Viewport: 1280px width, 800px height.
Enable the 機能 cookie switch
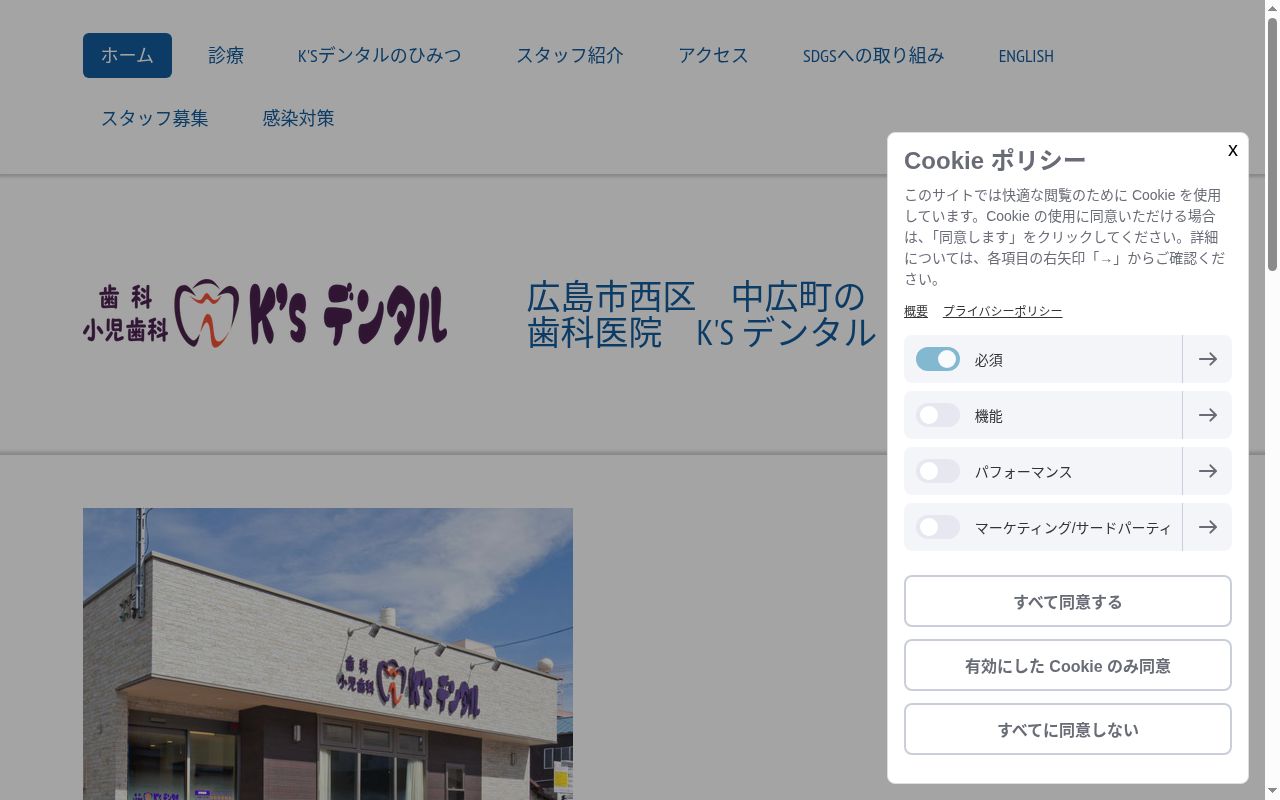tap(937, 415)
